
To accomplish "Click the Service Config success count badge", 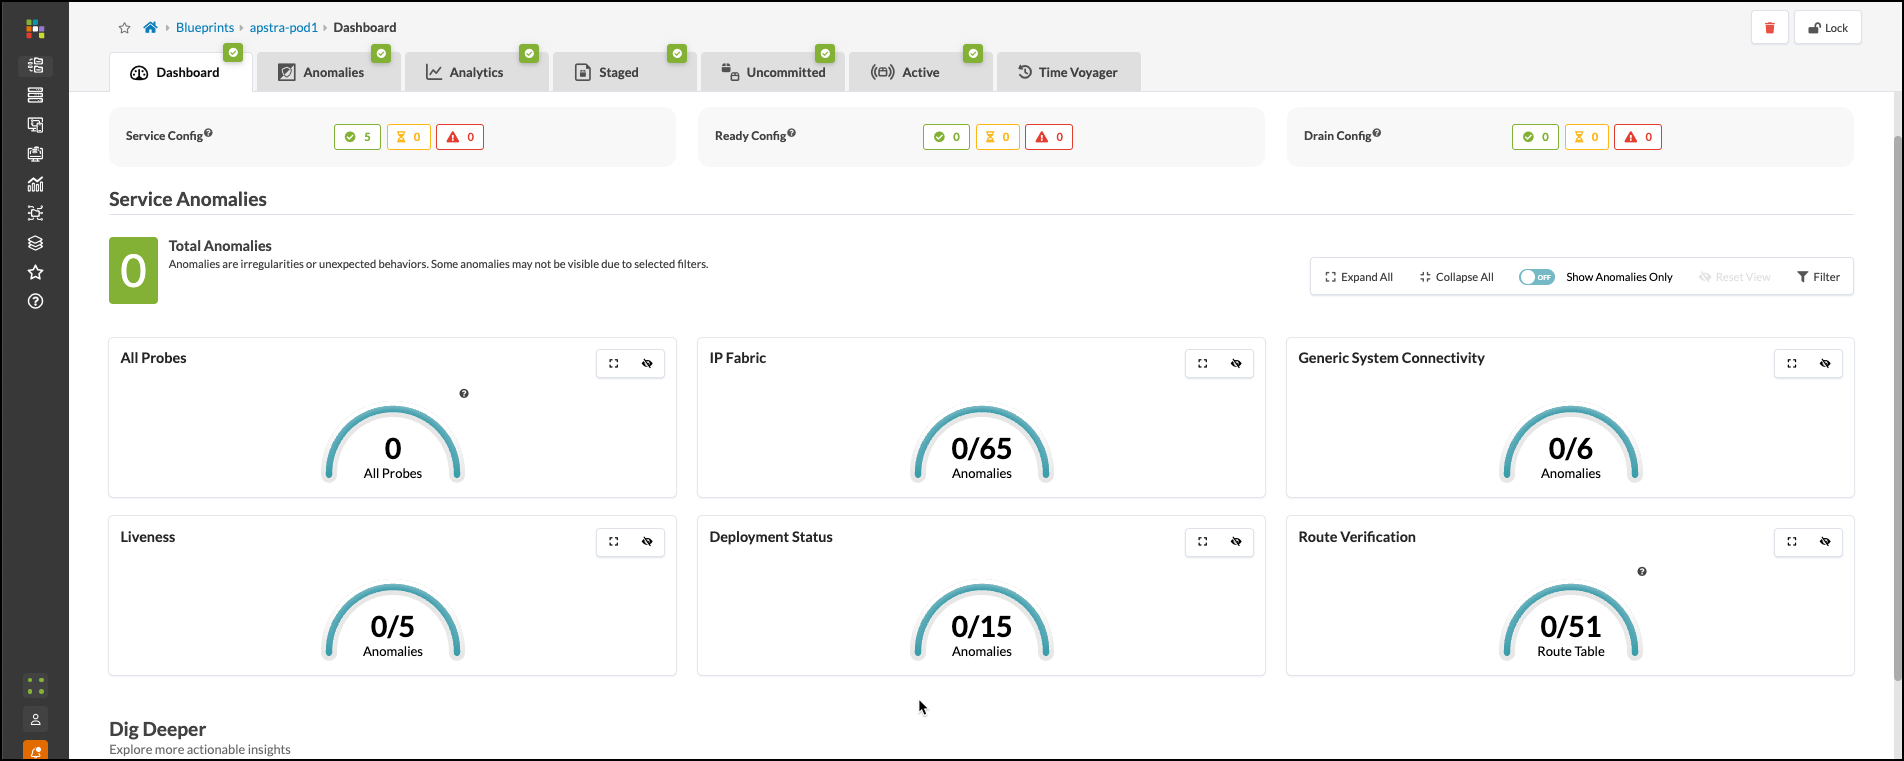I will click(357, 137).
